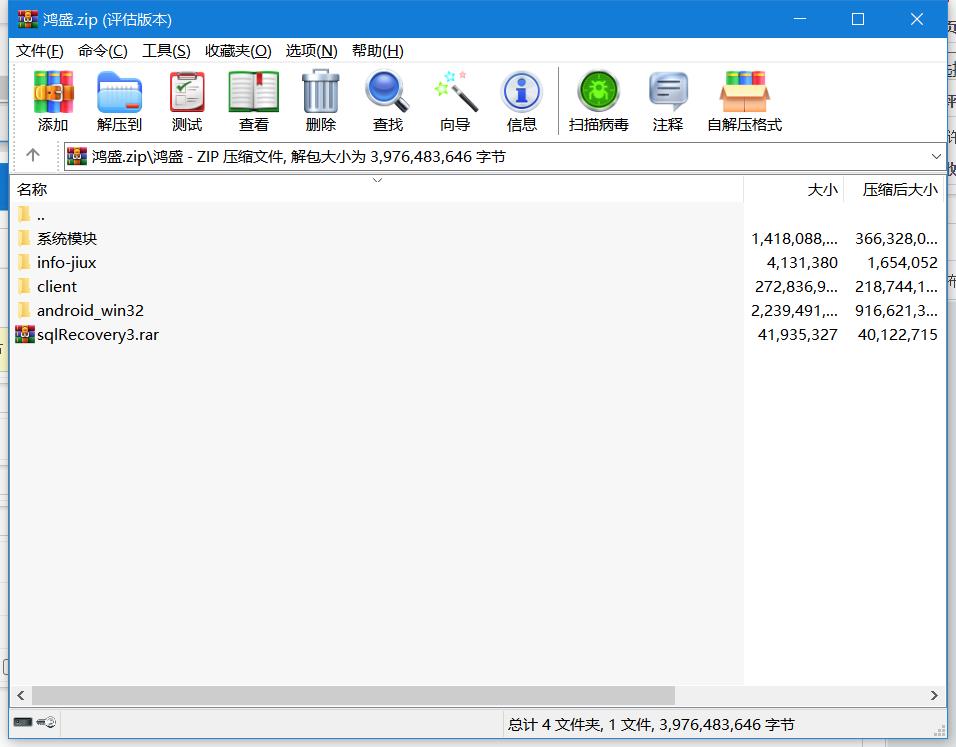Select the sqlRecovery3.rar file
956x747 pixels.
[x=97, y=335]
